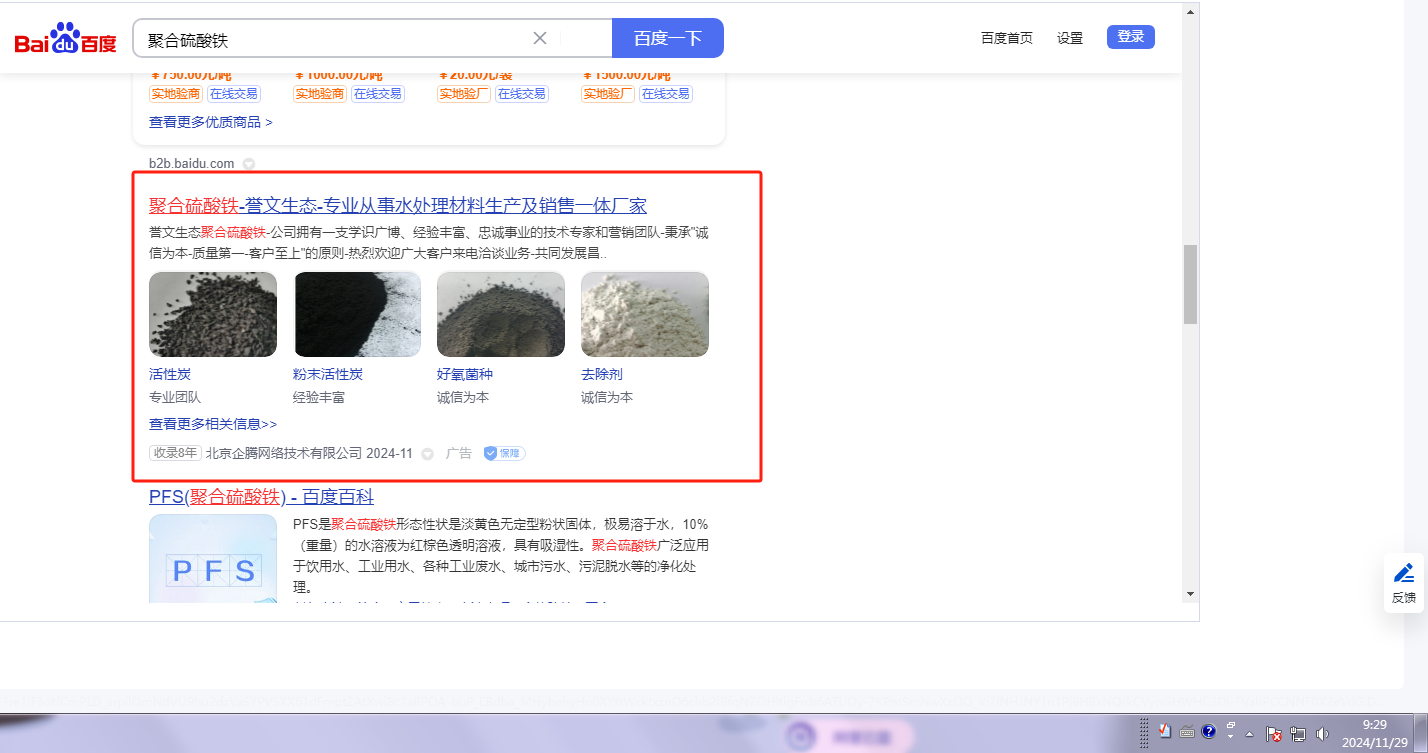Expand dropdown arrow next to b2b.baidu.com
Image resolution: width=1428 pixels, height=753 pixels.
coord(249,164)
